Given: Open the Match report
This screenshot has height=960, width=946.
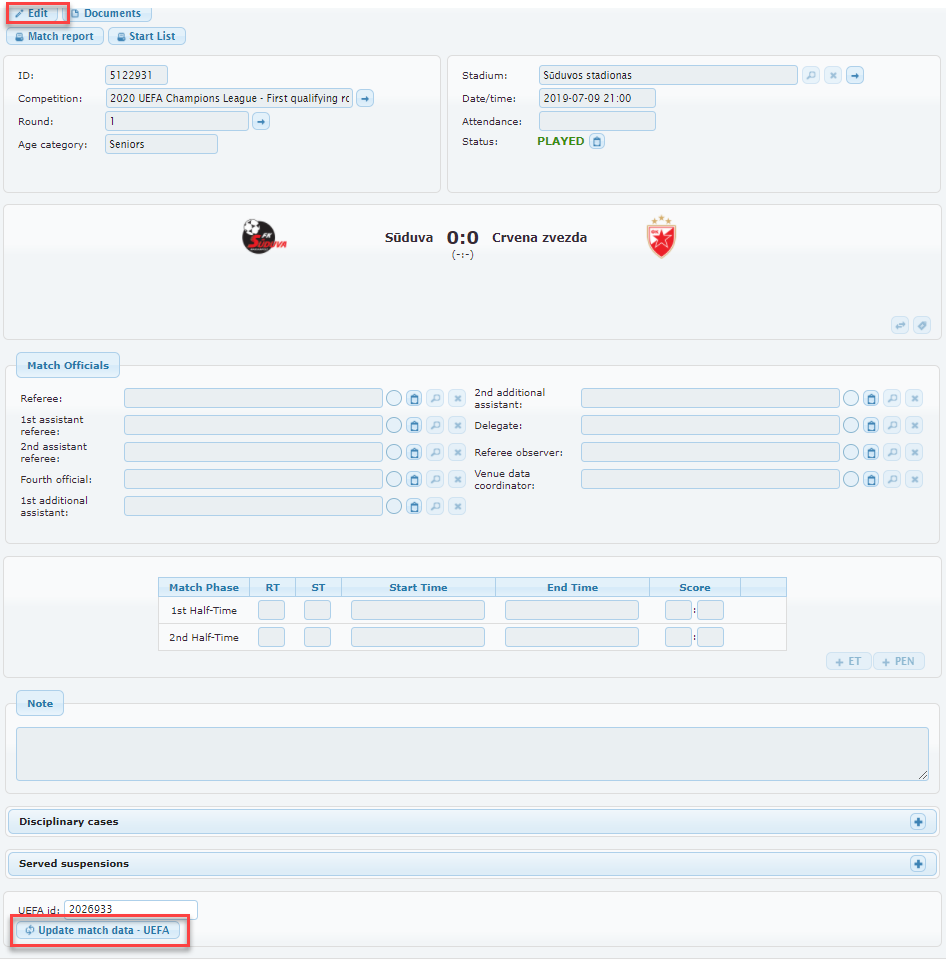Looking at the screenshot, I should 54,36.
